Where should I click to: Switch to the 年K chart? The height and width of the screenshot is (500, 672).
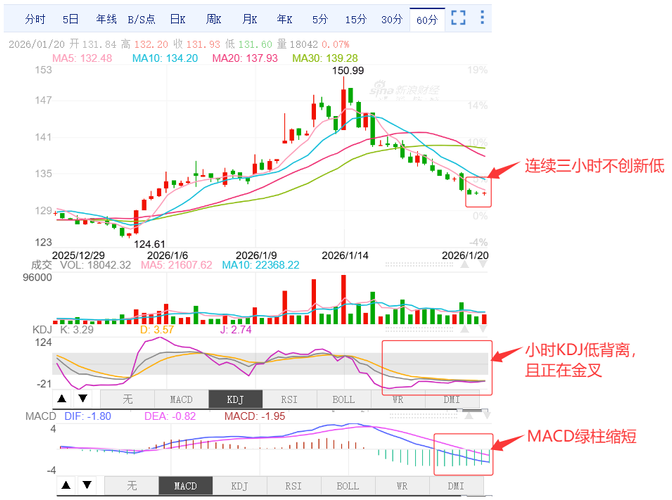(284, 19)
